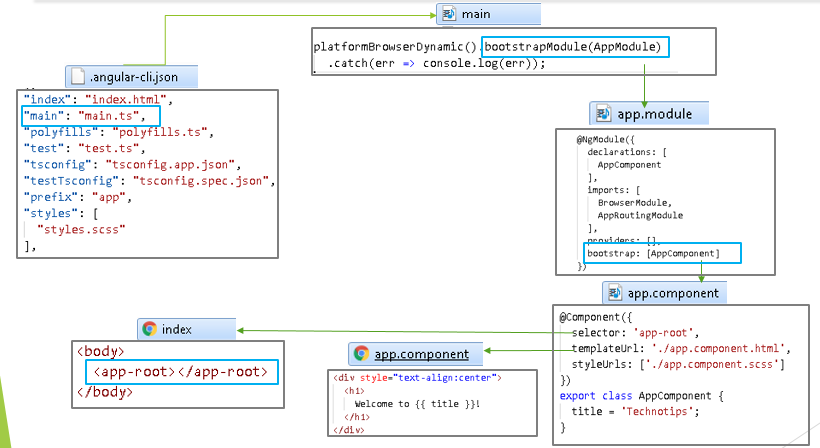Image resolution: width=820 pixels, height=448 pixels.
Task: Click the @NgModule({ decorator text
Action: tap(605, 139)
